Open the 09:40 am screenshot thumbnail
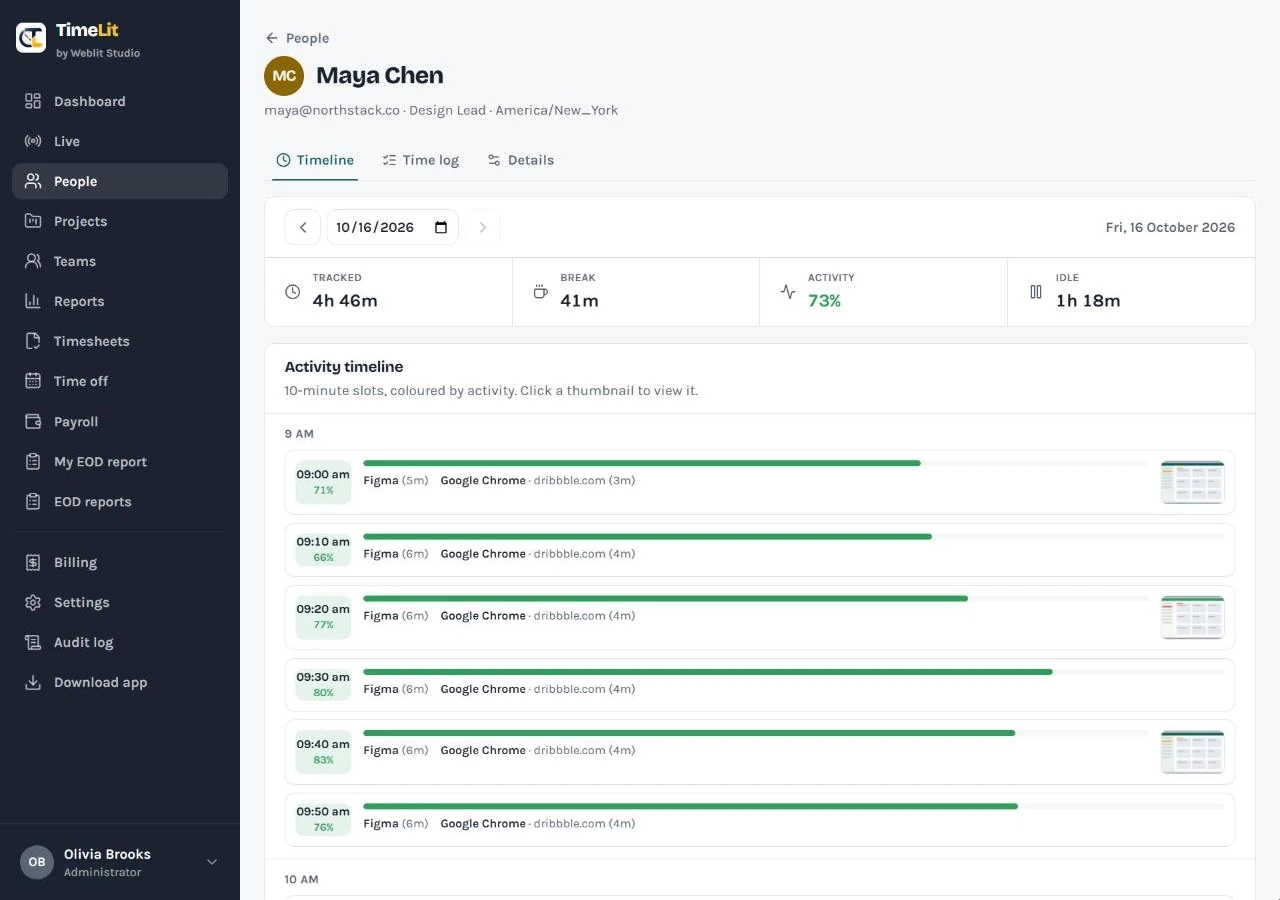Viewport: 1280px width, 900px height. pyautogui.click(x=1192, y=752)
